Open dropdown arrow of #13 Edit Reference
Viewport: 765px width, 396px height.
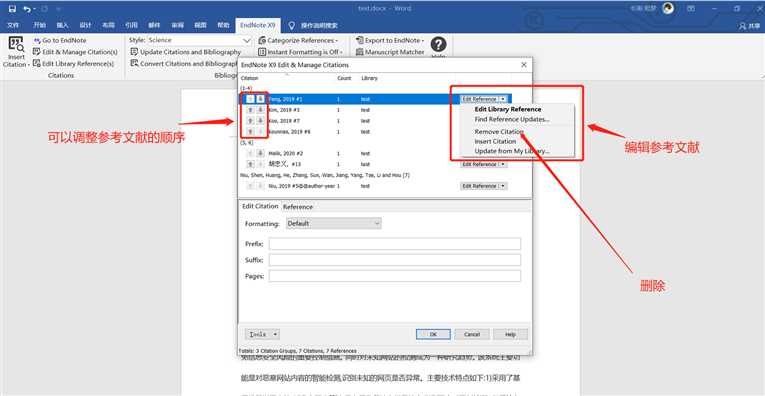(503, 164)
